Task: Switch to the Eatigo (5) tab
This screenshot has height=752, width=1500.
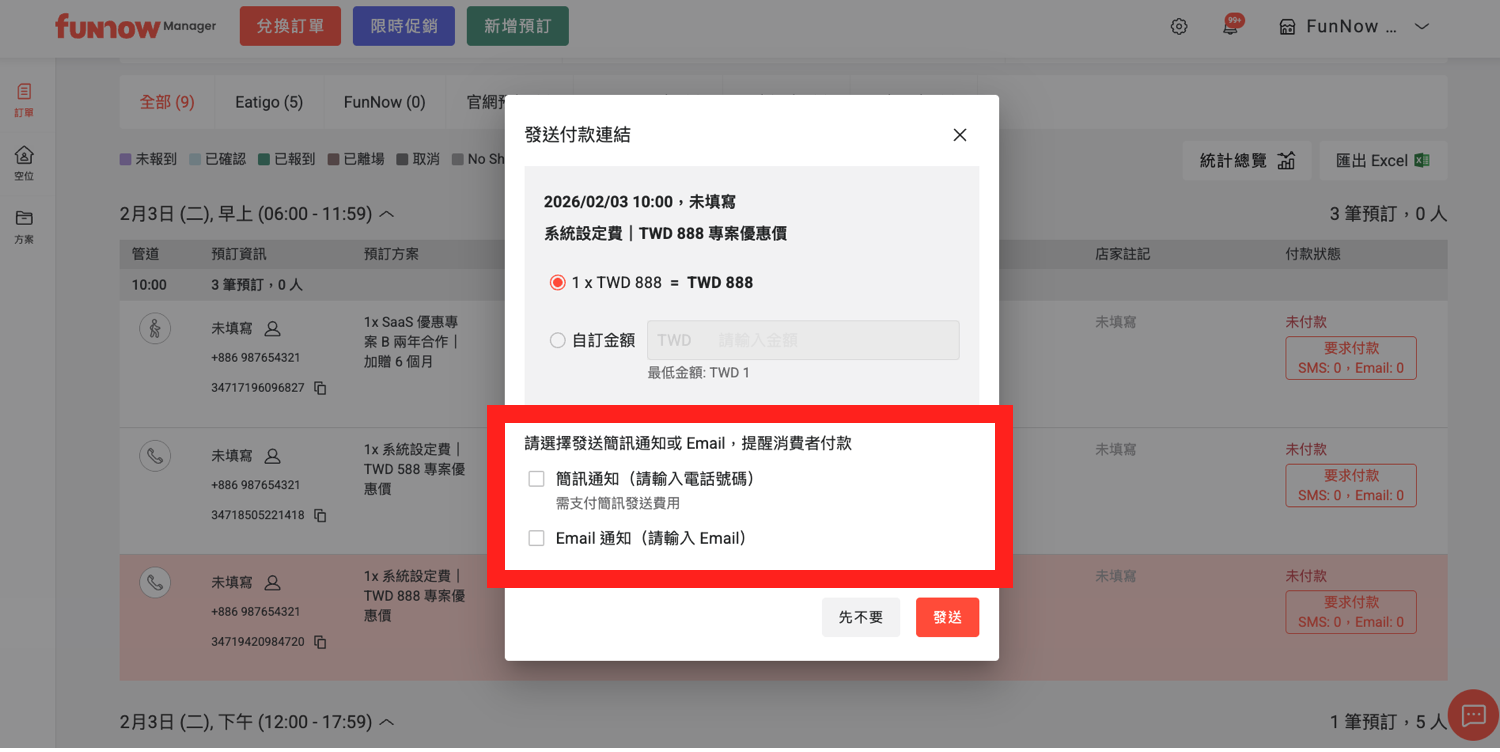Action: [269, 102]
